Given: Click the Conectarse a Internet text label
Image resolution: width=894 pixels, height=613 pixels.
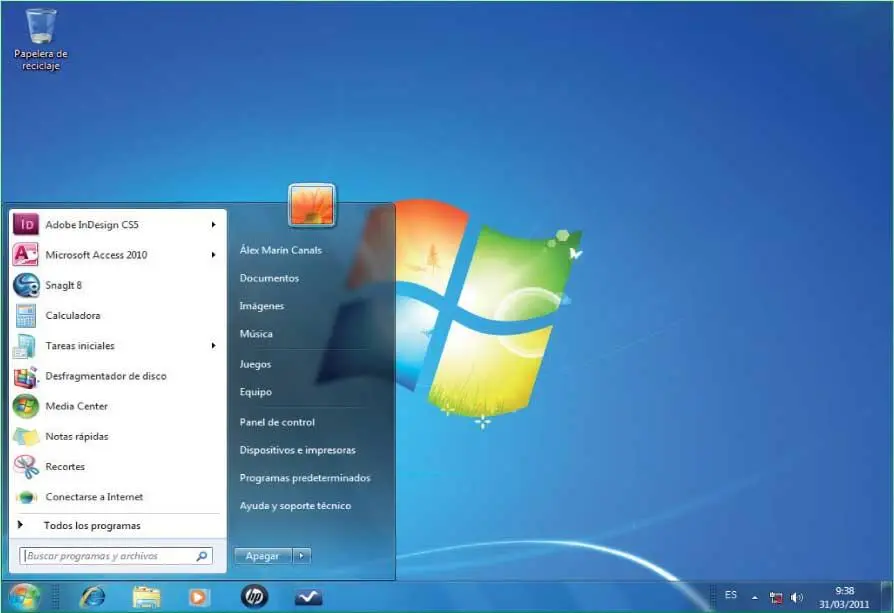Looking at the screenshot, I should pyautogui.click(x=94, y=497).
